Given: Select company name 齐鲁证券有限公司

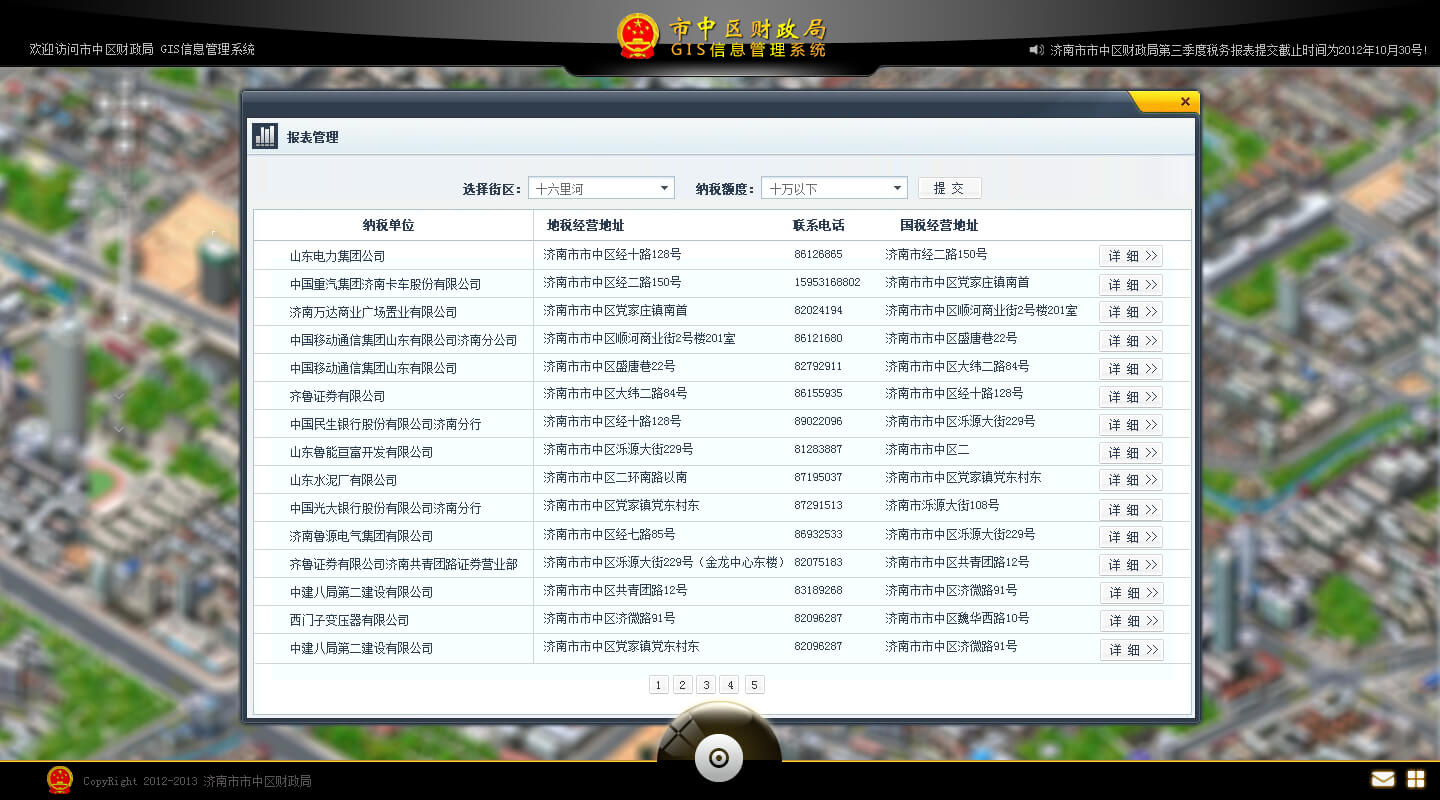Looking at the screenshot, I should pos(337,396).
